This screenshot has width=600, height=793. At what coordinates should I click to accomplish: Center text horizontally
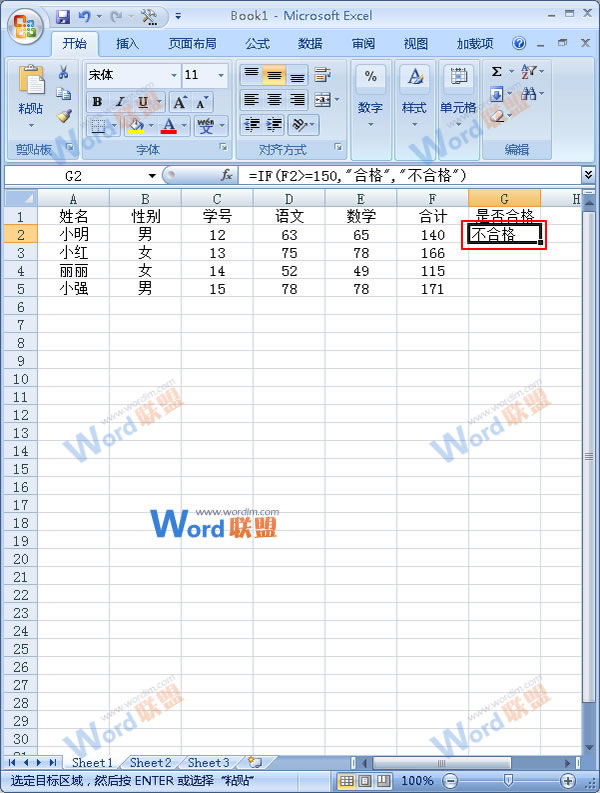[x=274, y=100]
